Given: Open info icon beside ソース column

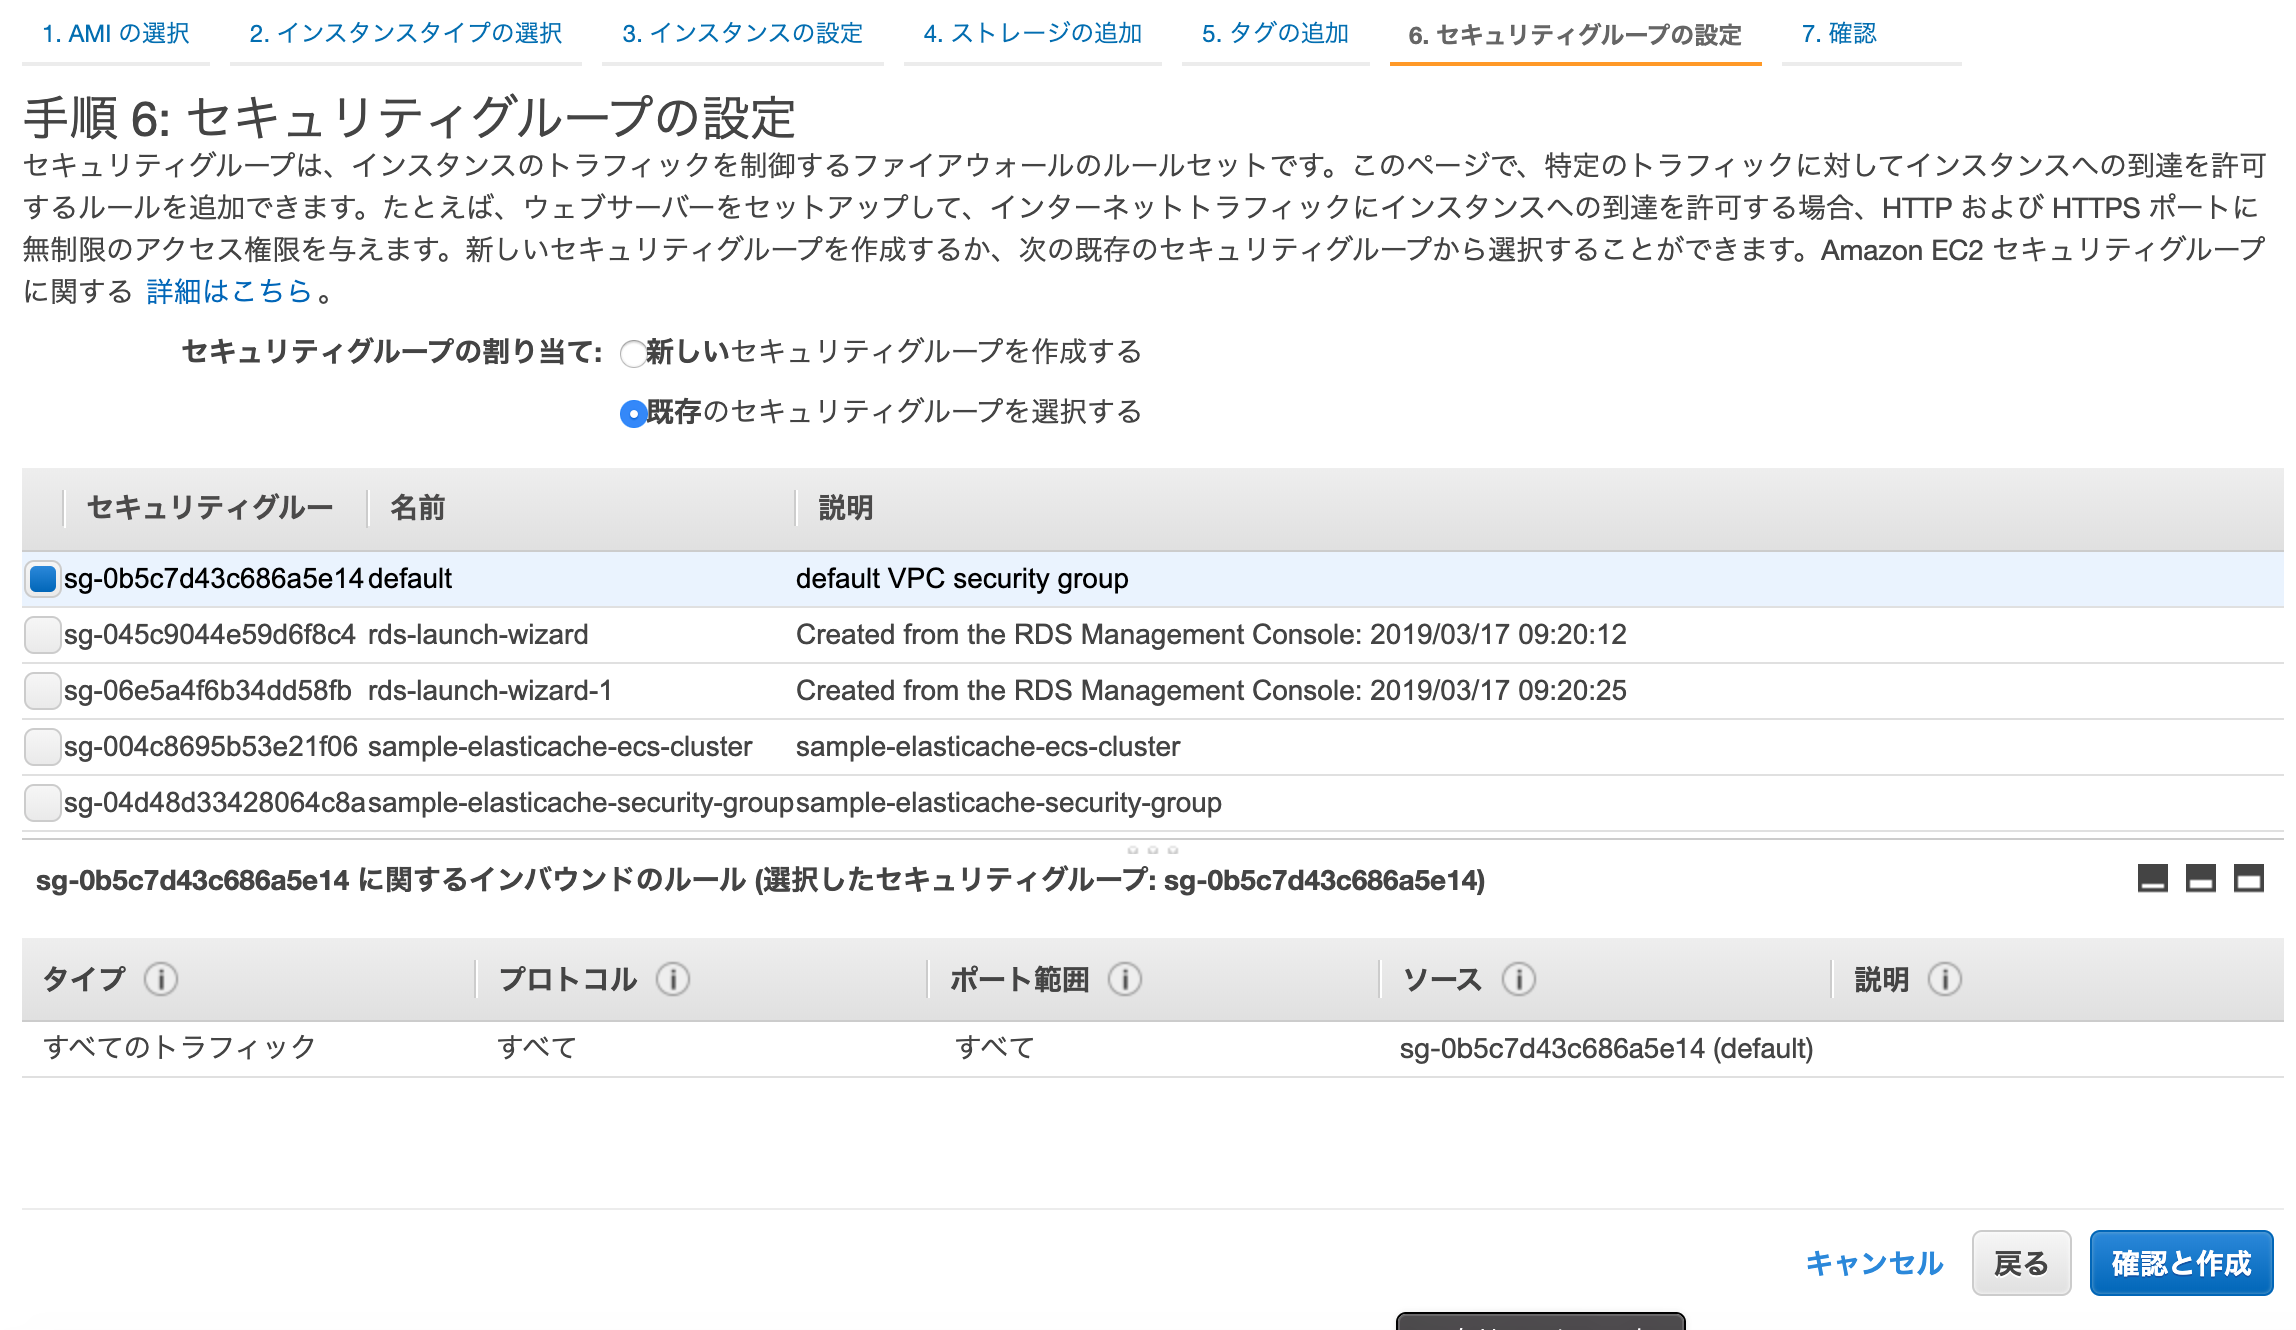Looking at the screenshot, I should coord(1519,979).
